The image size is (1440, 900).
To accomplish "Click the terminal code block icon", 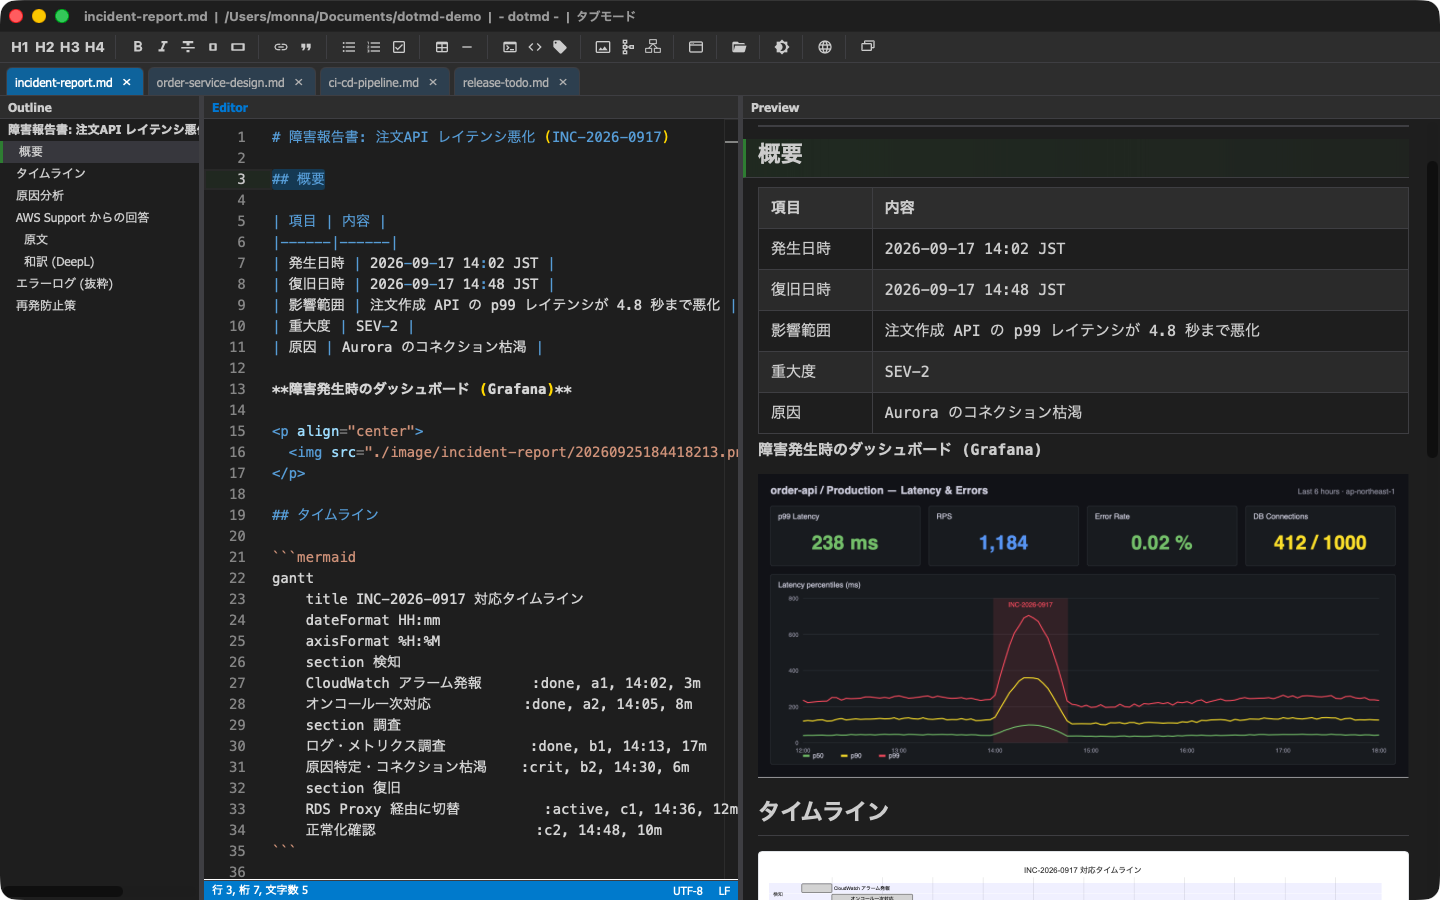I will point(510,47).
